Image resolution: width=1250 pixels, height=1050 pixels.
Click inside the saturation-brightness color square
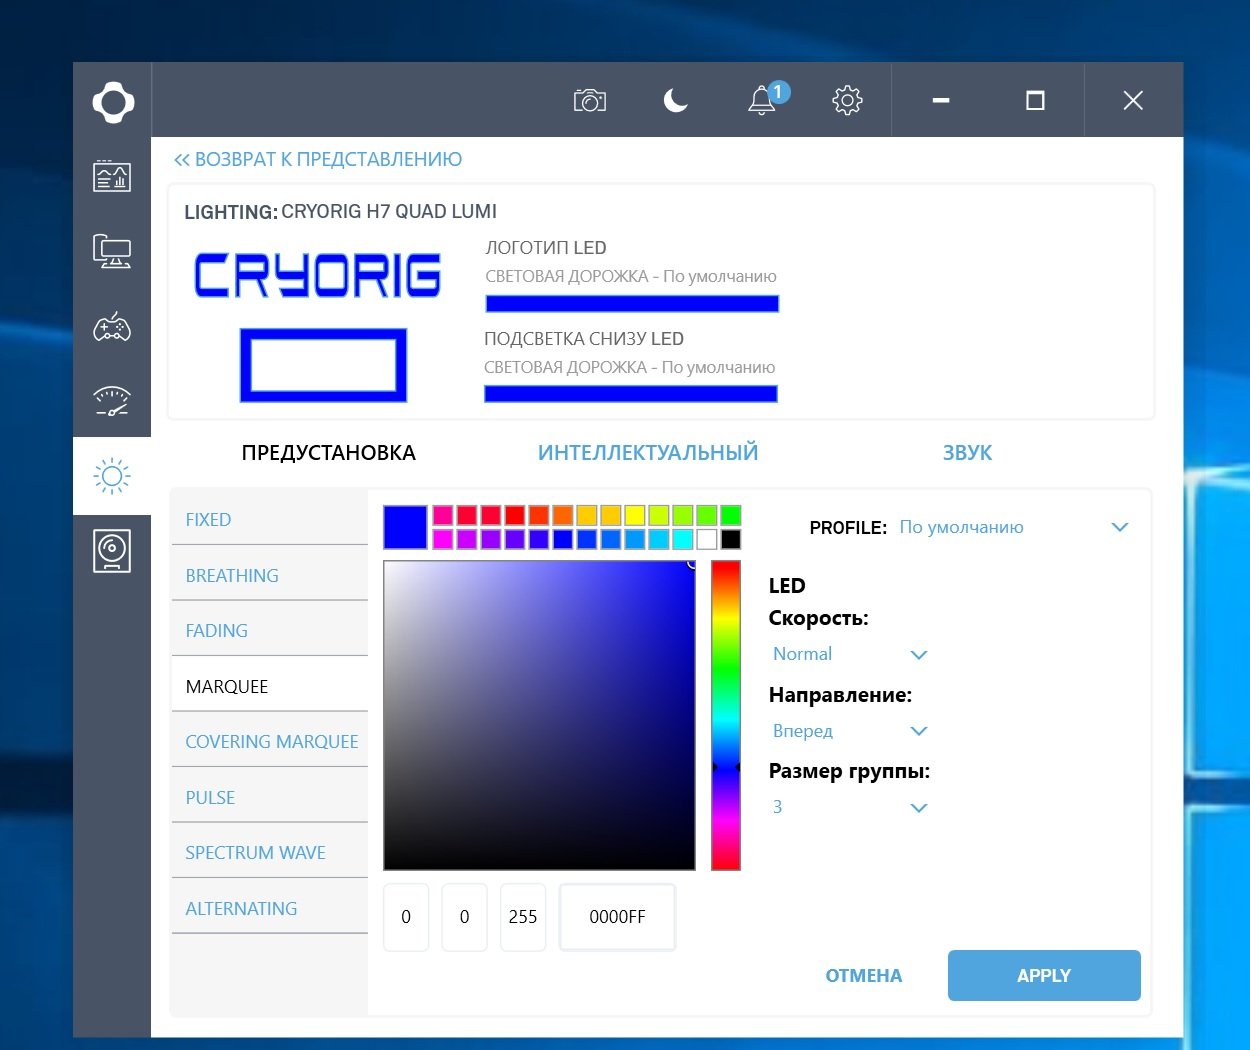[x=539, y=715]
